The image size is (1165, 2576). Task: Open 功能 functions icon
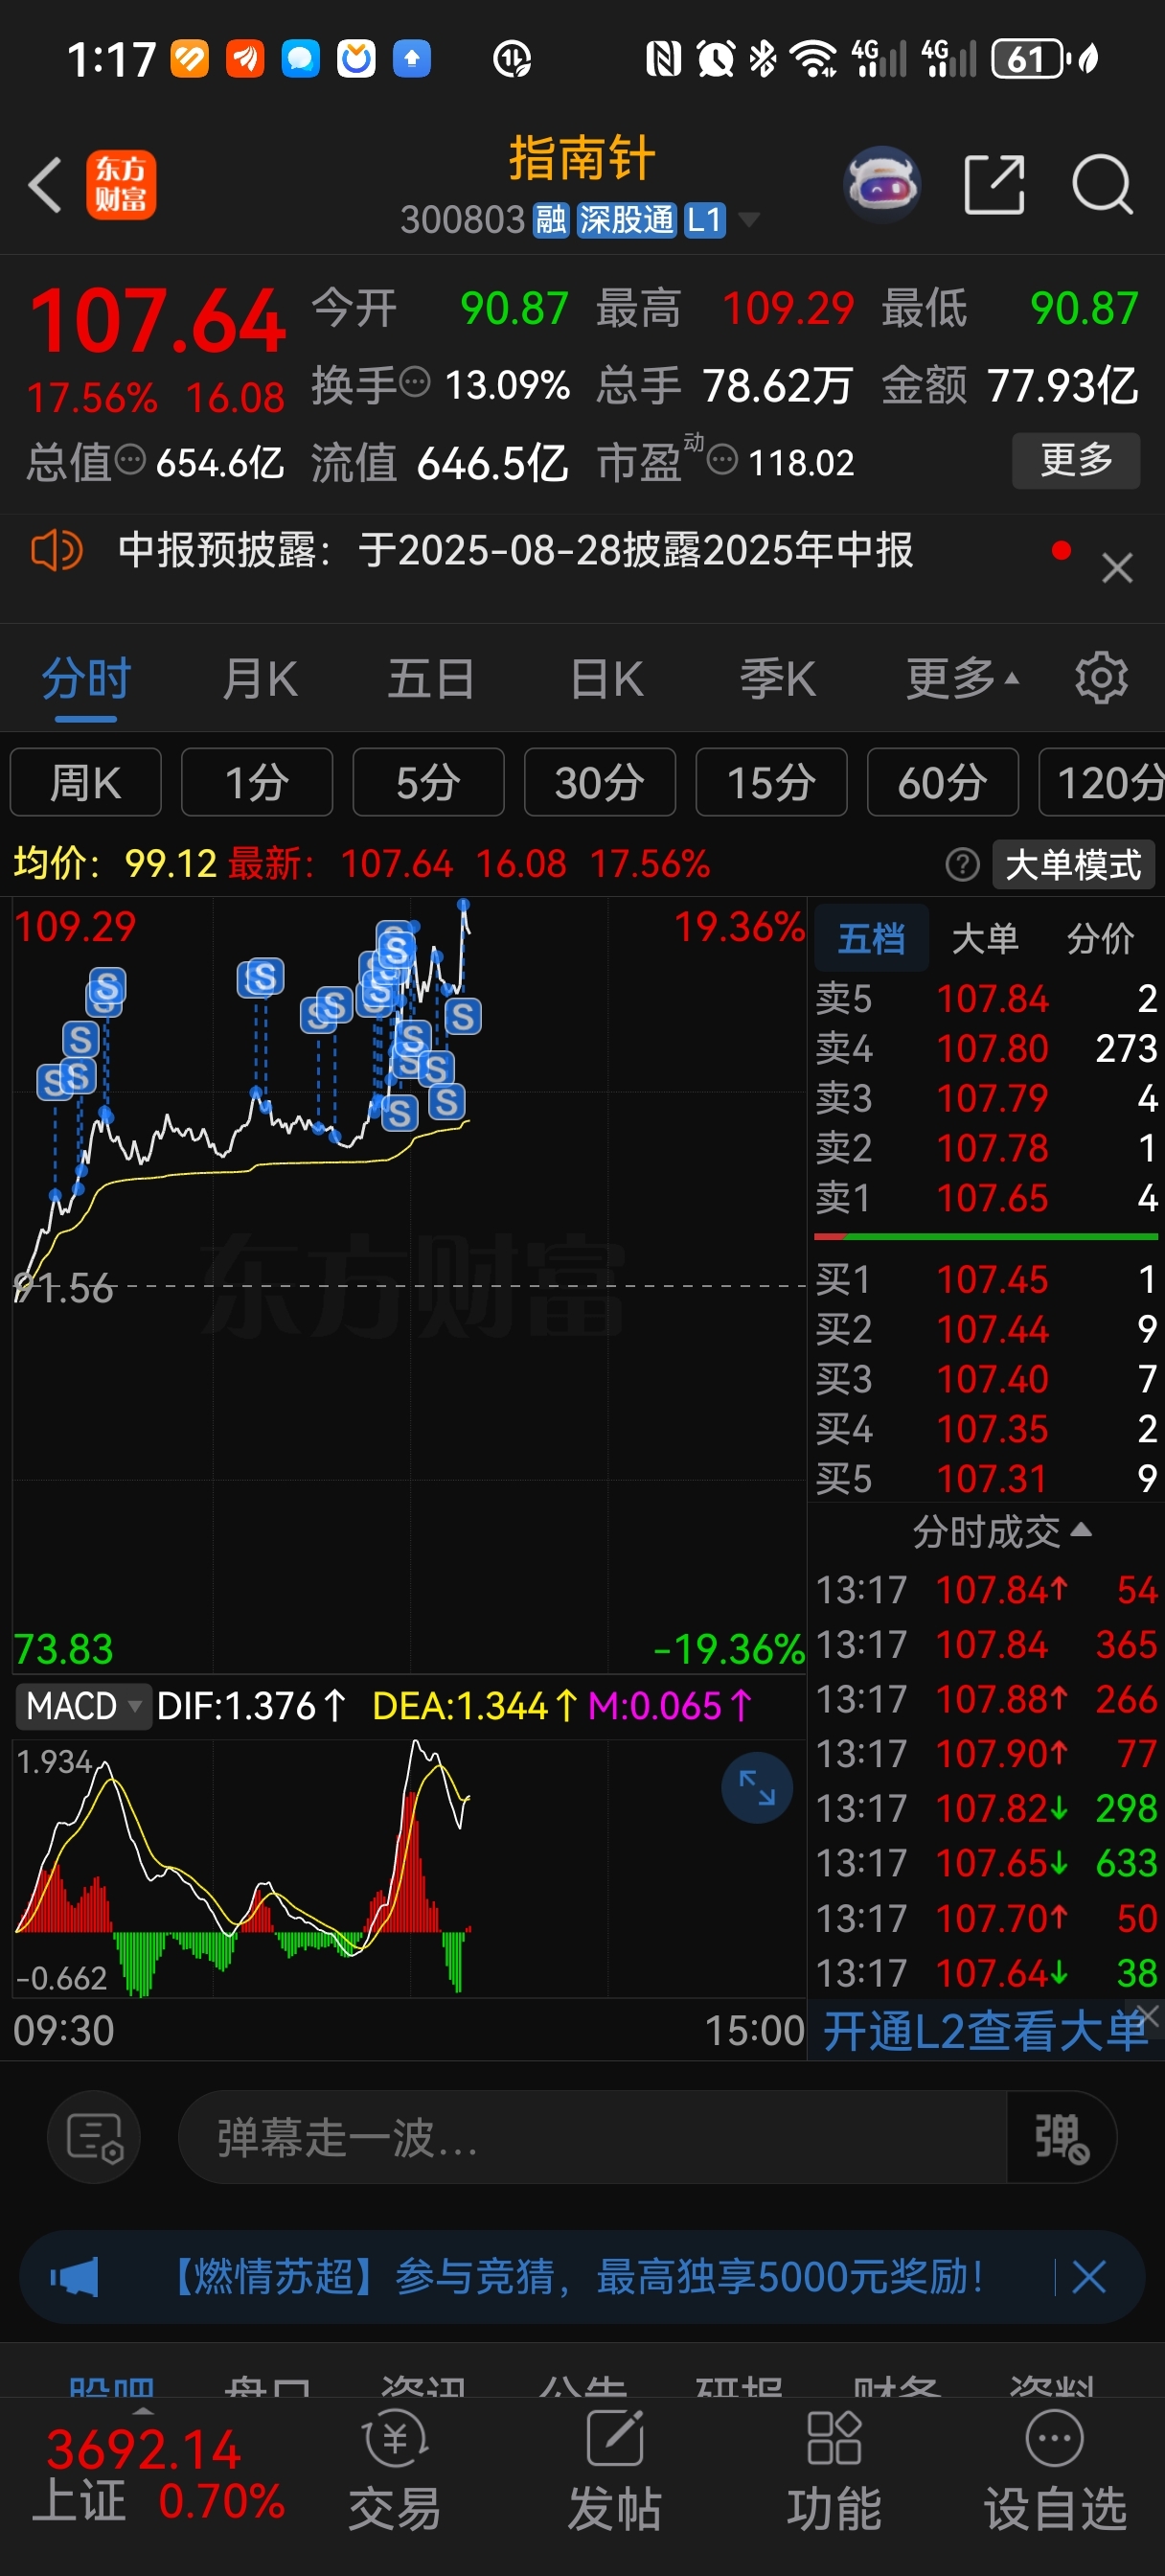pos(834,2472)
